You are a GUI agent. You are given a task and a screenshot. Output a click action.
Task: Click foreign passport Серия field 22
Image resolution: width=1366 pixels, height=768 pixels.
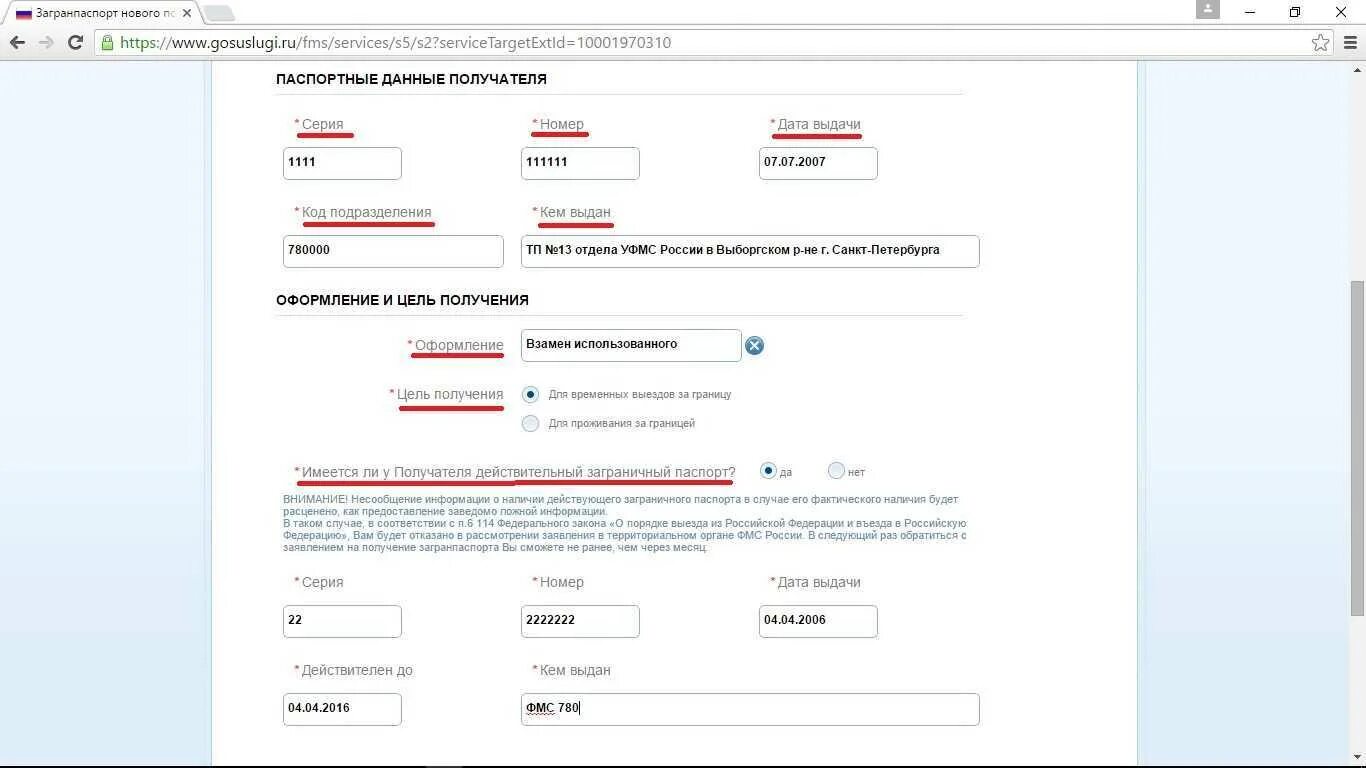click(342, 621)
